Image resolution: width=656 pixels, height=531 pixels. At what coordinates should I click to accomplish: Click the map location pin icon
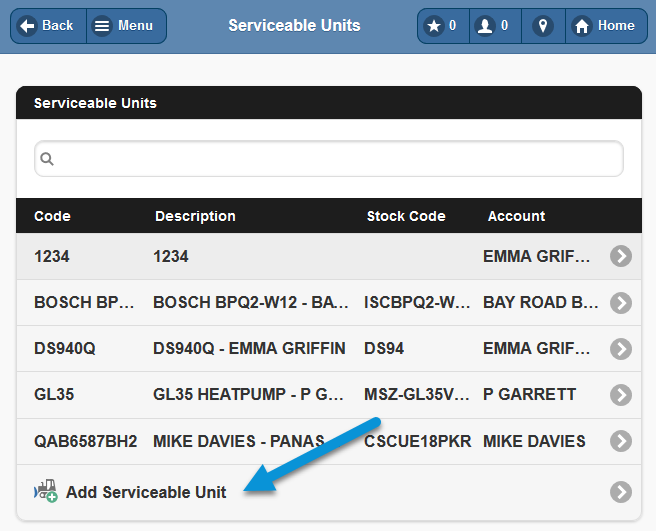[543, 26]
